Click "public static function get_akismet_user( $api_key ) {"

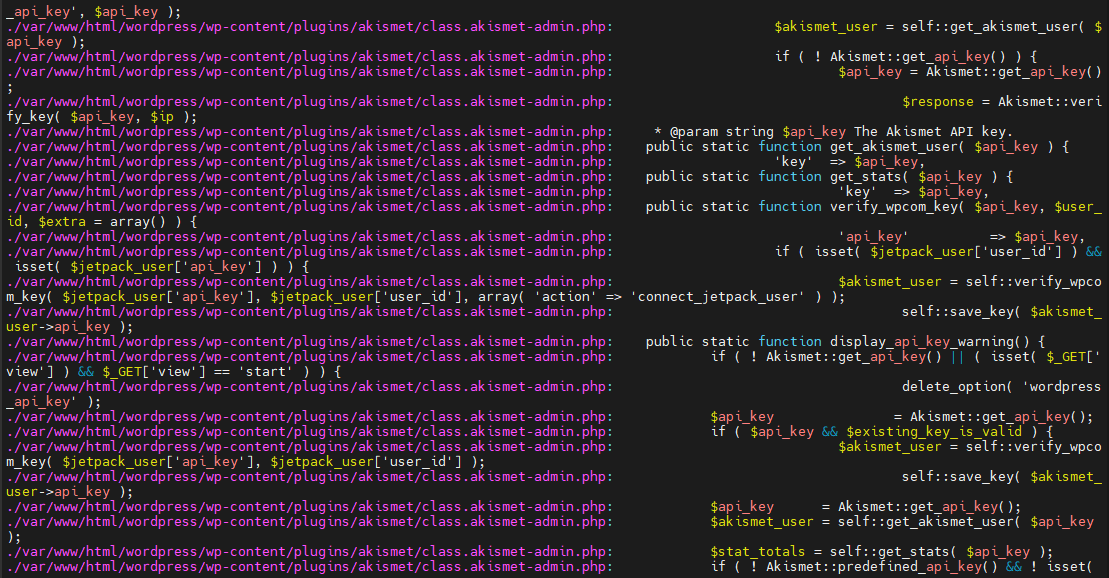click(857, 146)
